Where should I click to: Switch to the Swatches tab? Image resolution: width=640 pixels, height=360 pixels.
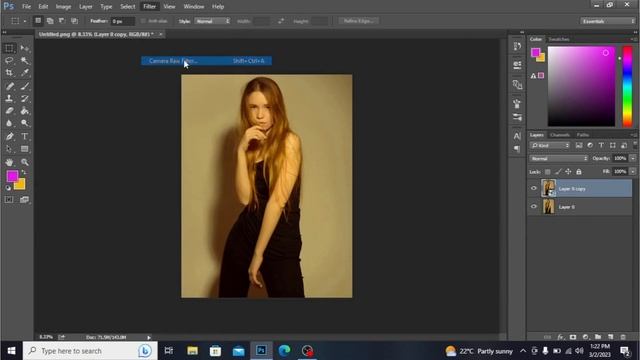(x=559, y=39)
